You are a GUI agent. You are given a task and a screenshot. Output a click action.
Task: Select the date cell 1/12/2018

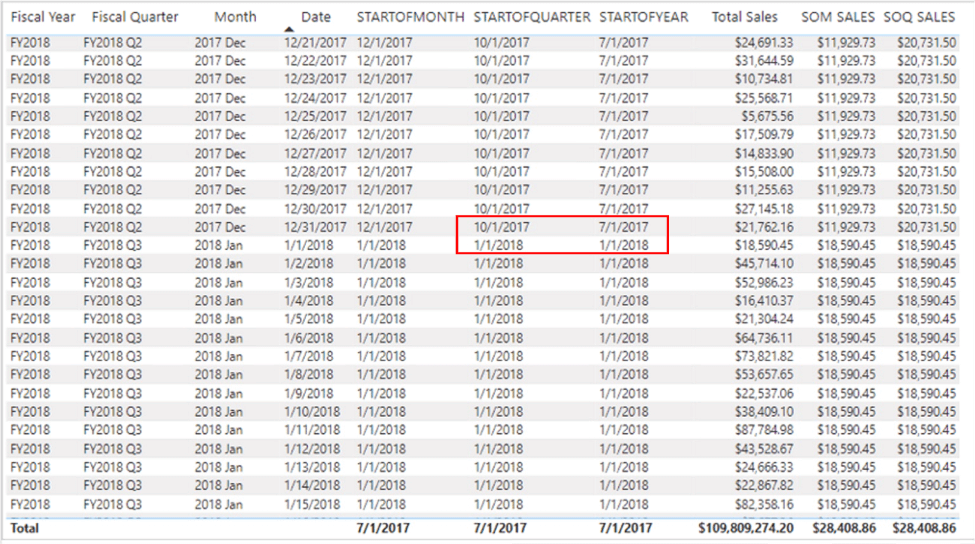(x=312, y=448)
